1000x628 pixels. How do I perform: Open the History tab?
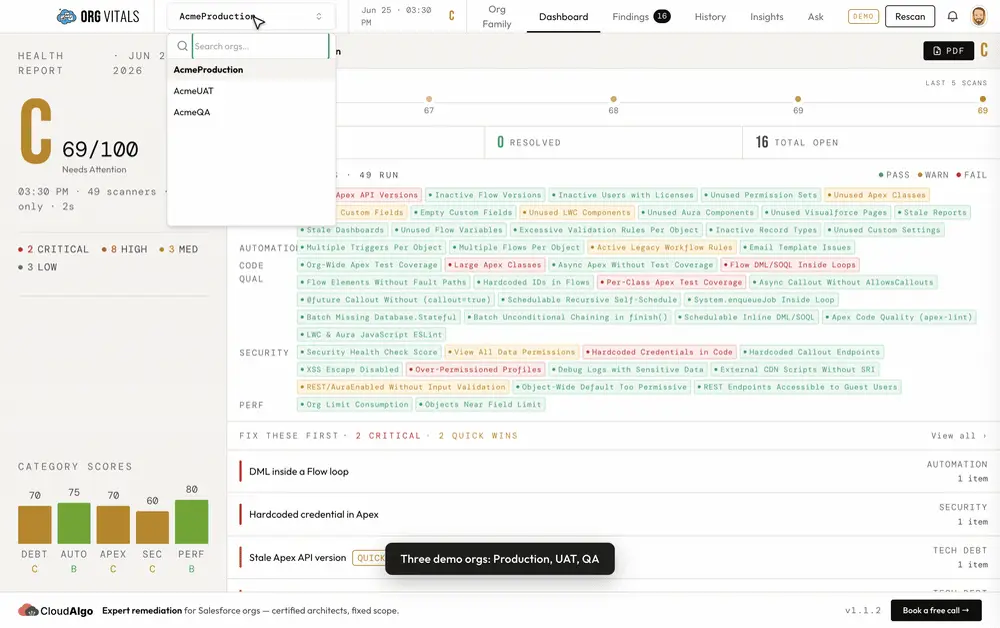710,17
